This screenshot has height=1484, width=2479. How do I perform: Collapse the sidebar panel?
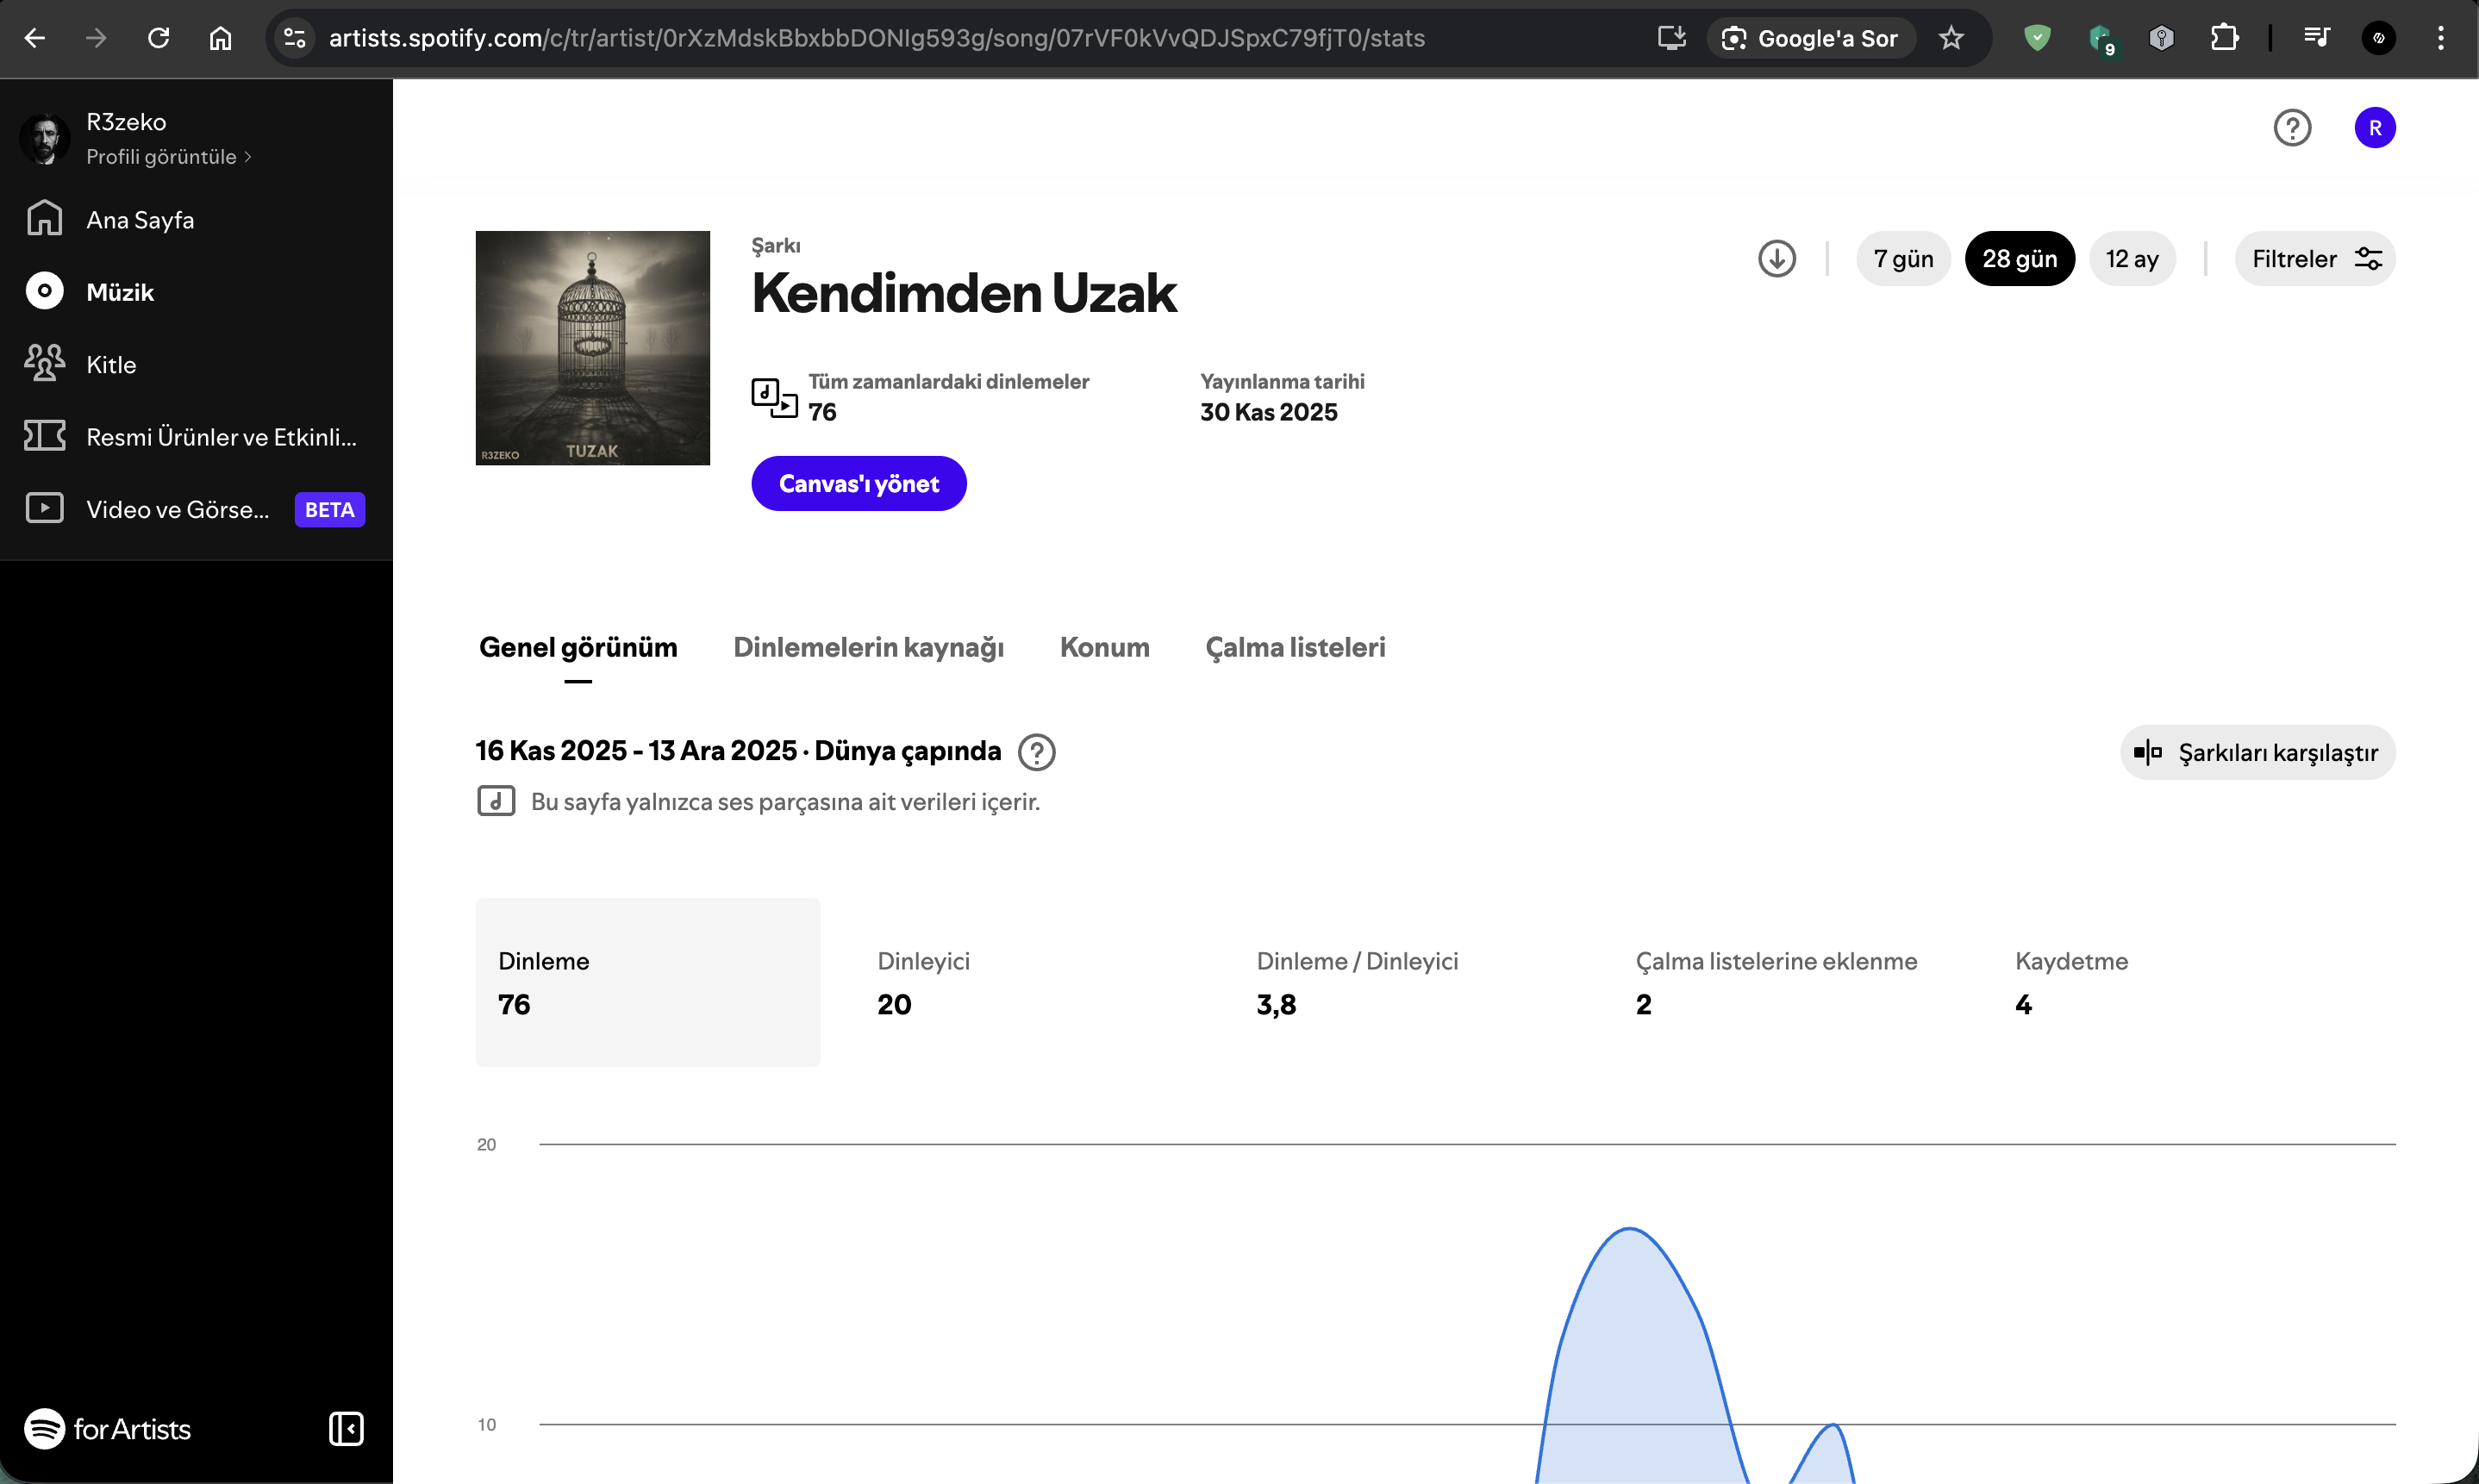point(346,1428)
